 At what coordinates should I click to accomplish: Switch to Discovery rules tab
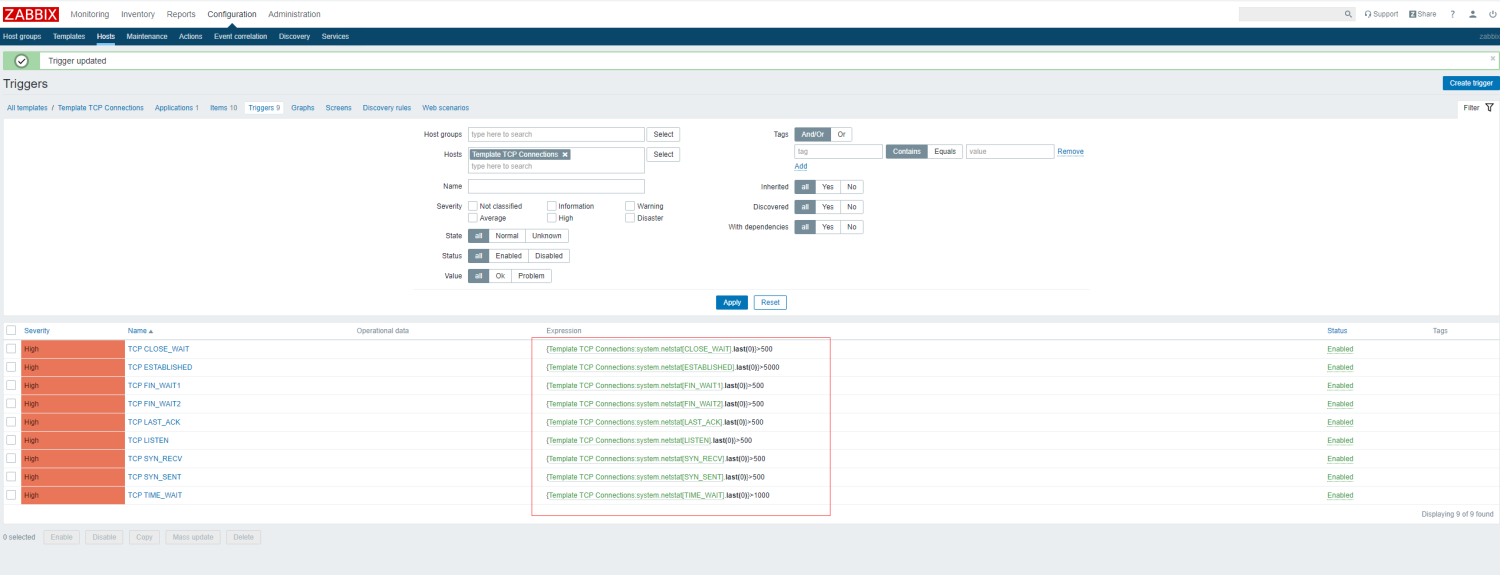[387, 107]
